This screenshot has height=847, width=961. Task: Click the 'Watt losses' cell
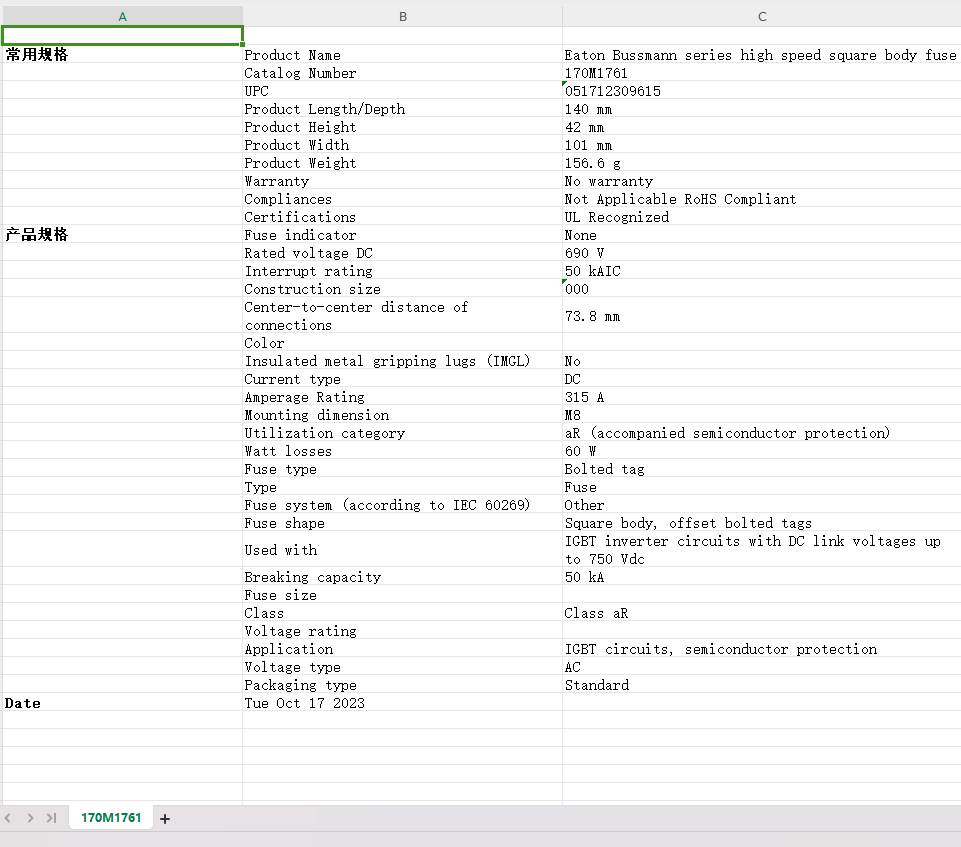point(403,451)
